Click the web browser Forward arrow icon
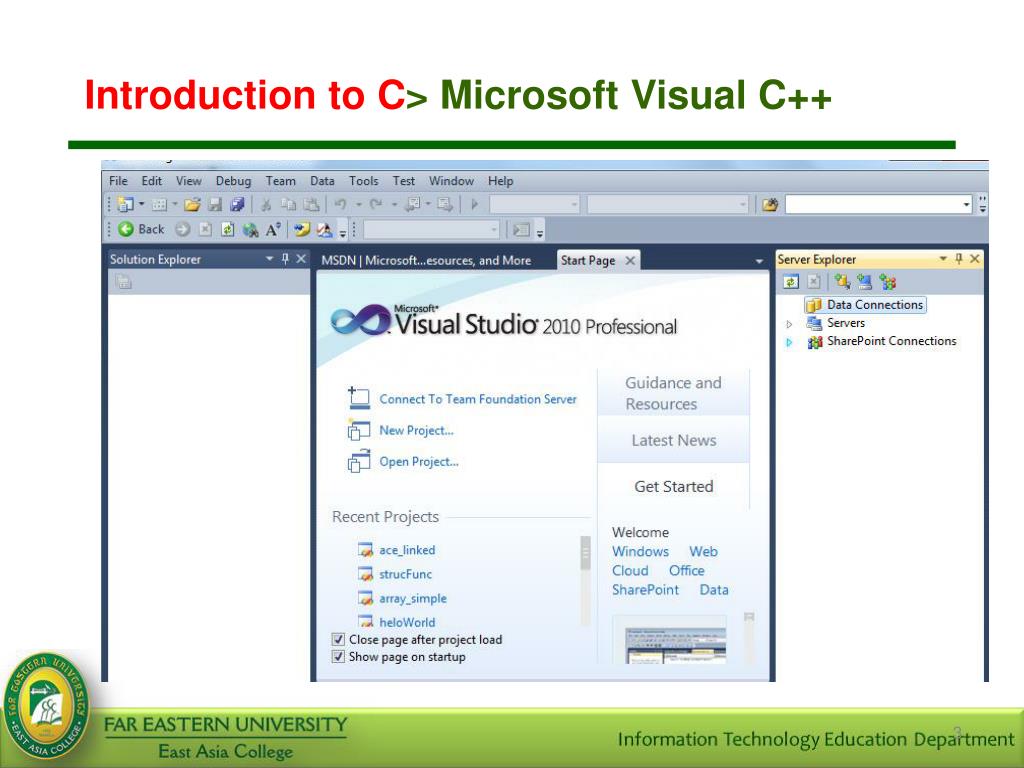Viewport: 1024px width, 768px height. (183, 229)
